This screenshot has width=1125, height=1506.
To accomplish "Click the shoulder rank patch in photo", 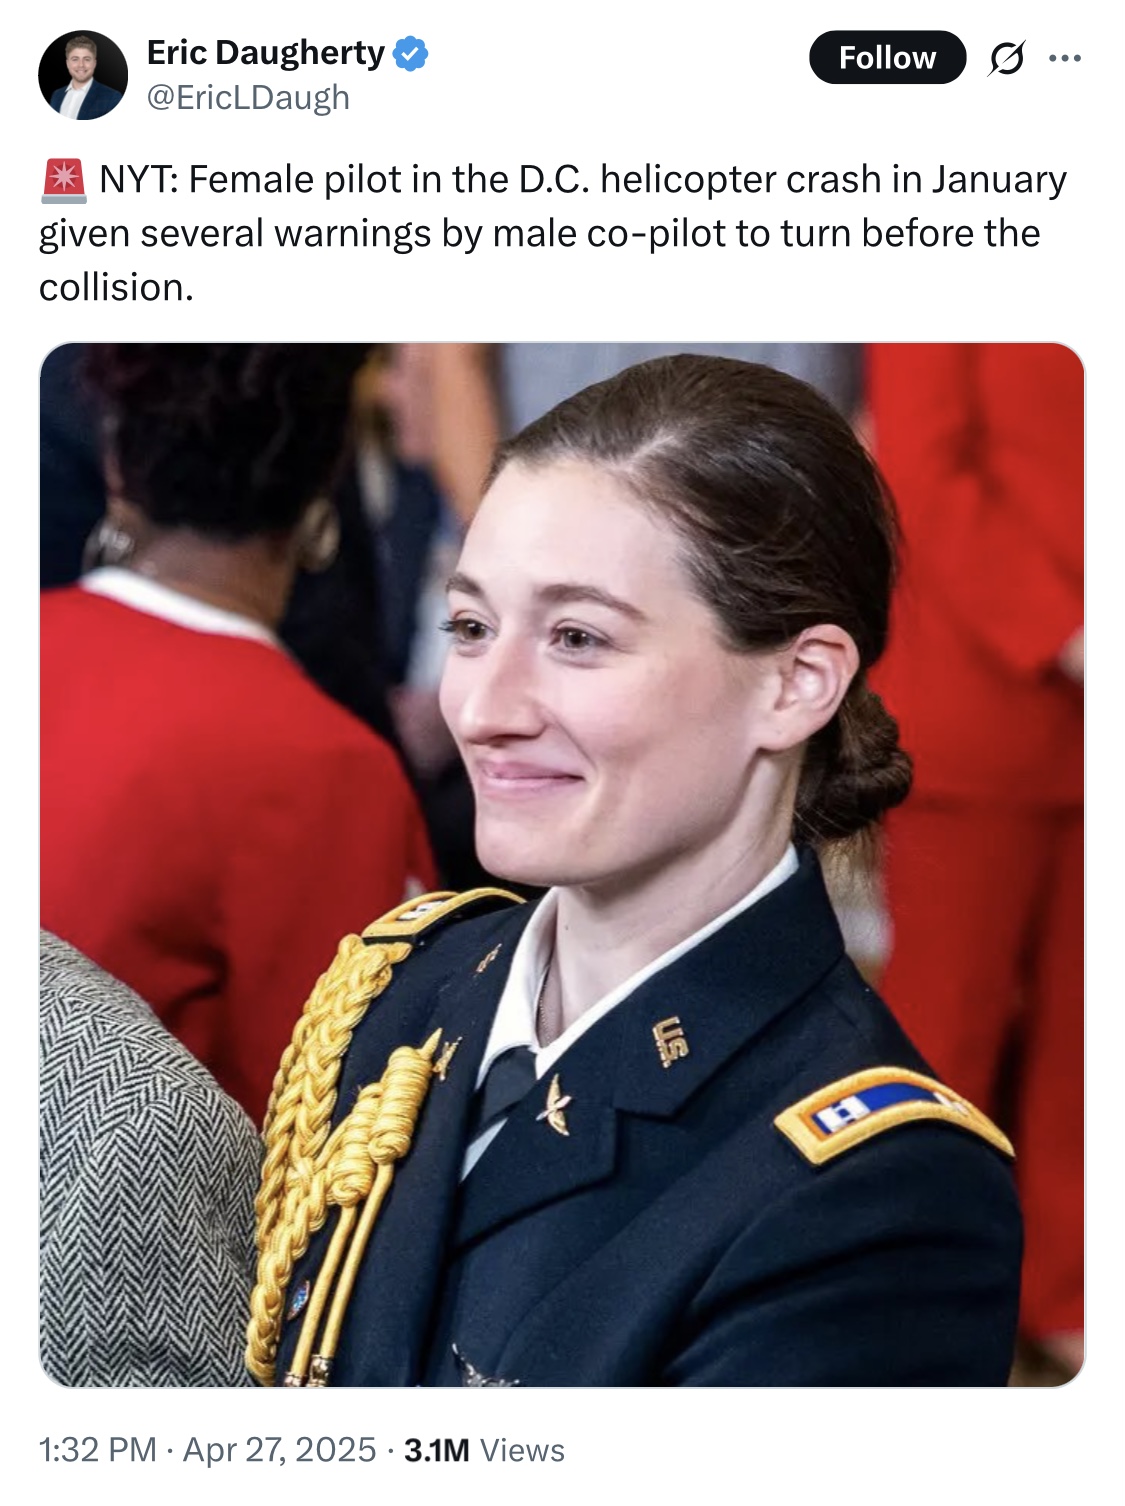I will coord(890,1113).
